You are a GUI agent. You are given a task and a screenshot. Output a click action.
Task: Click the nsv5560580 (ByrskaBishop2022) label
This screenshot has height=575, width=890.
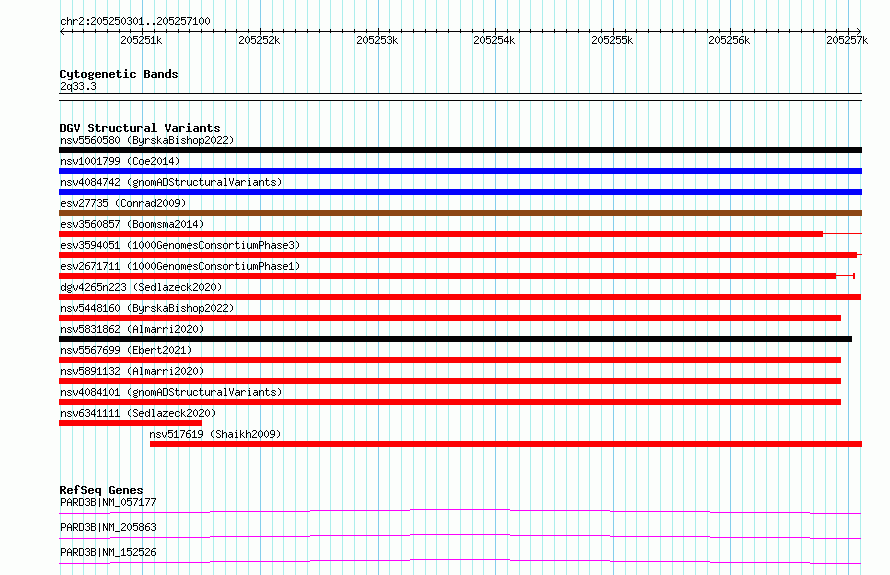click(x=147, y=140)
